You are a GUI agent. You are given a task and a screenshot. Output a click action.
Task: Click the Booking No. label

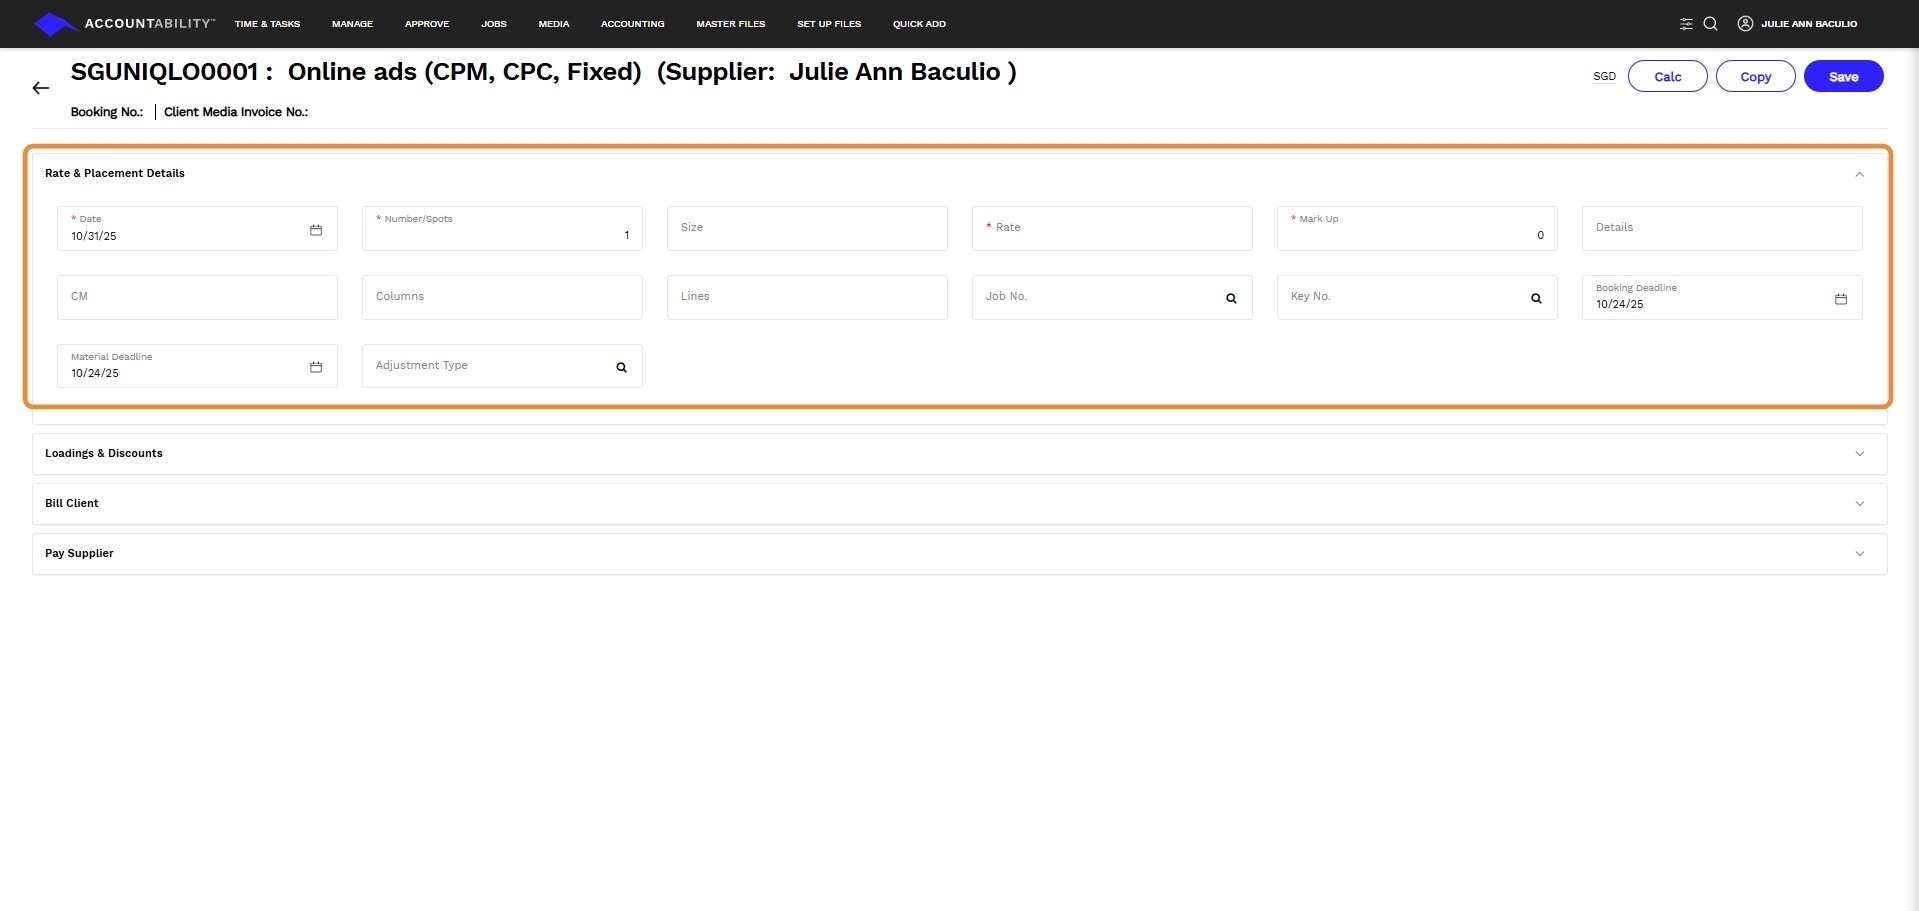107,112
